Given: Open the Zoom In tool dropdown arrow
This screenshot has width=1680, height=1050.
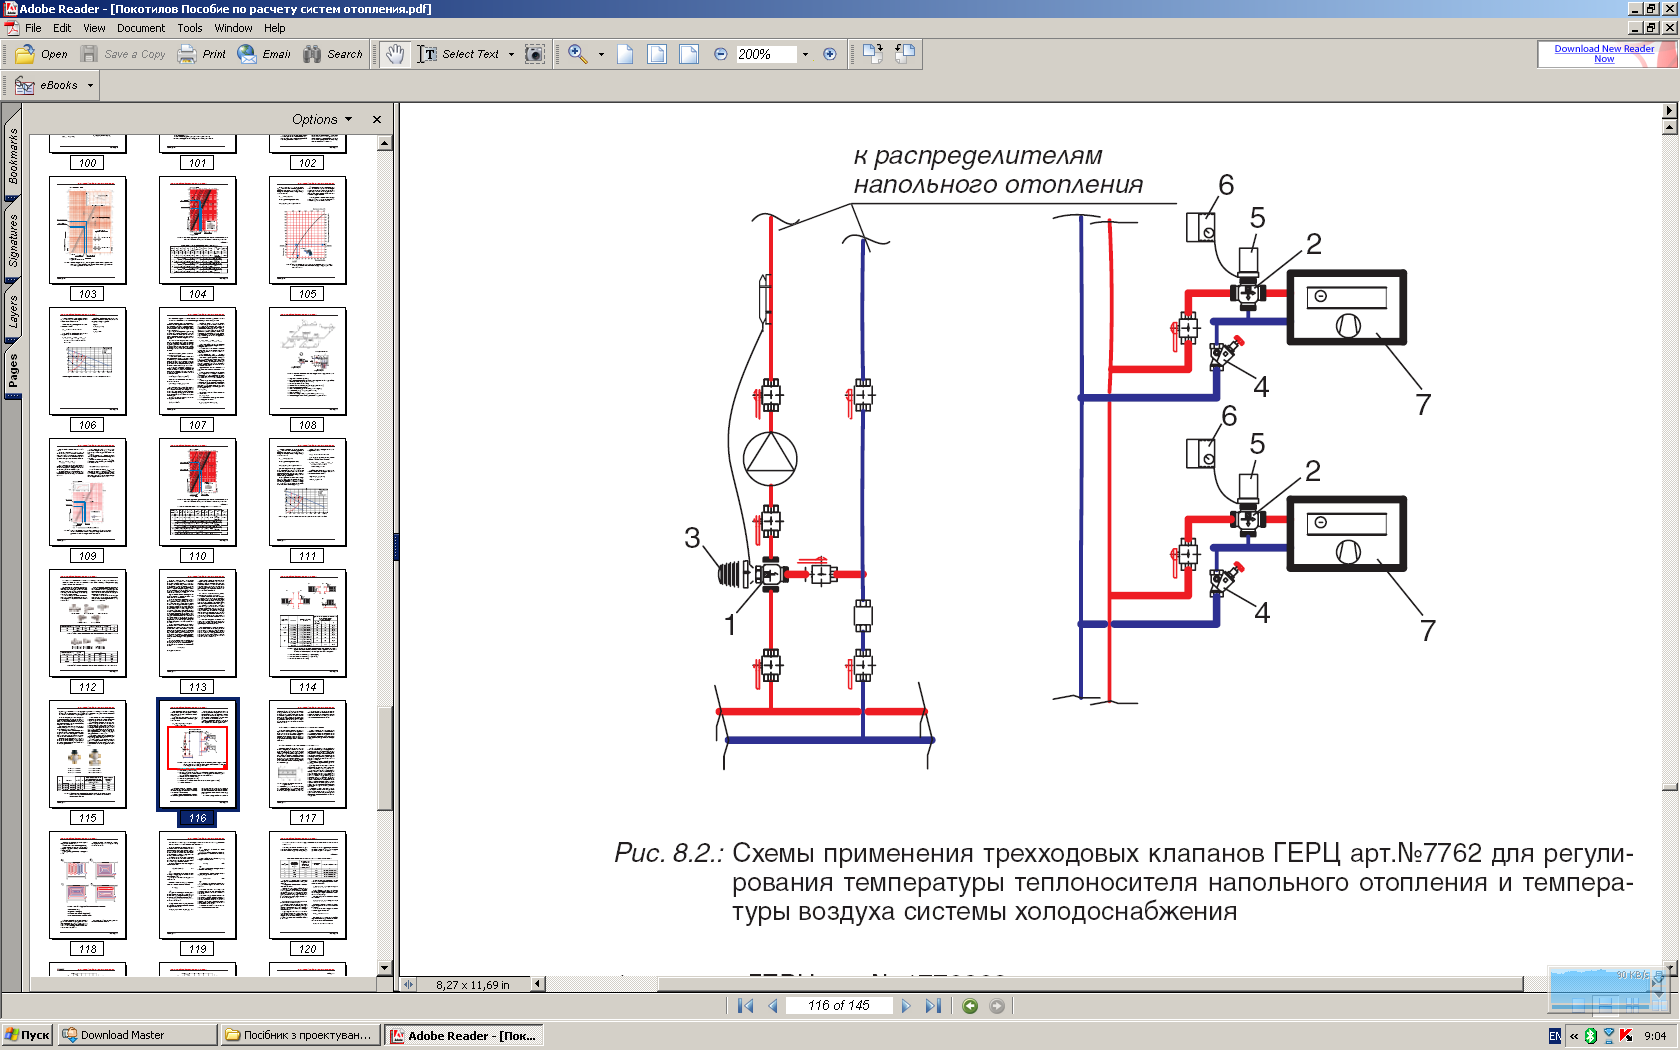Looking at the screenshot, I should [x=601, y=54].
